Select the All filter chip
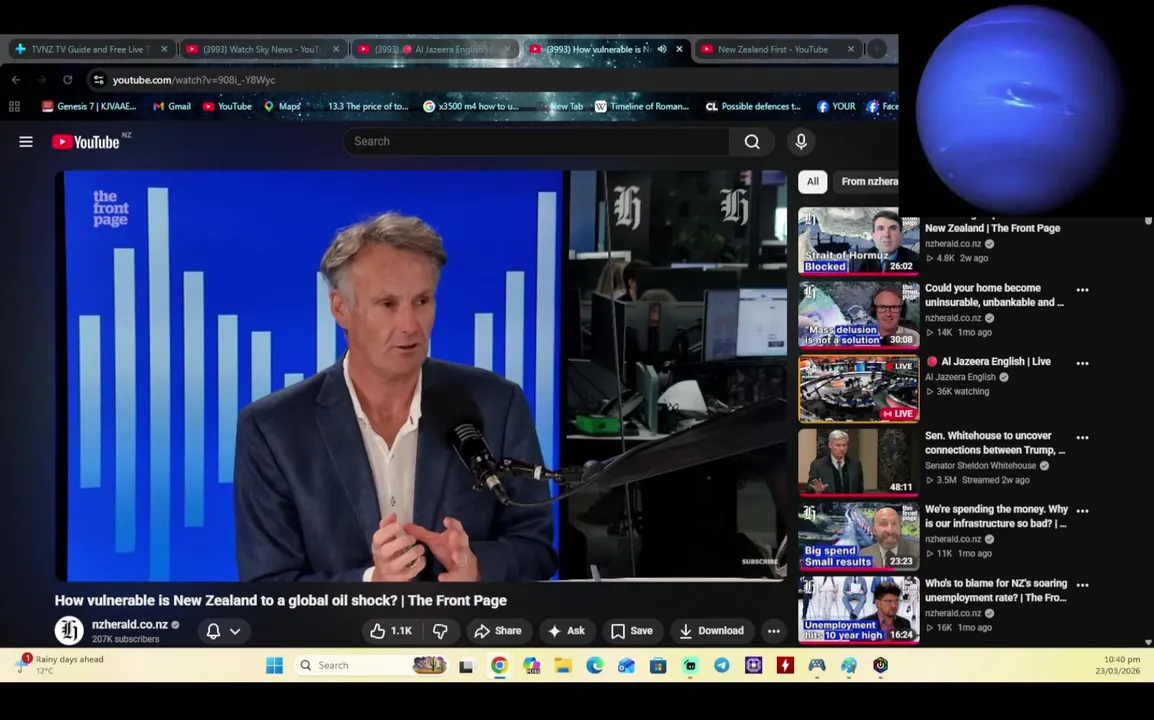 click(813, 181)
